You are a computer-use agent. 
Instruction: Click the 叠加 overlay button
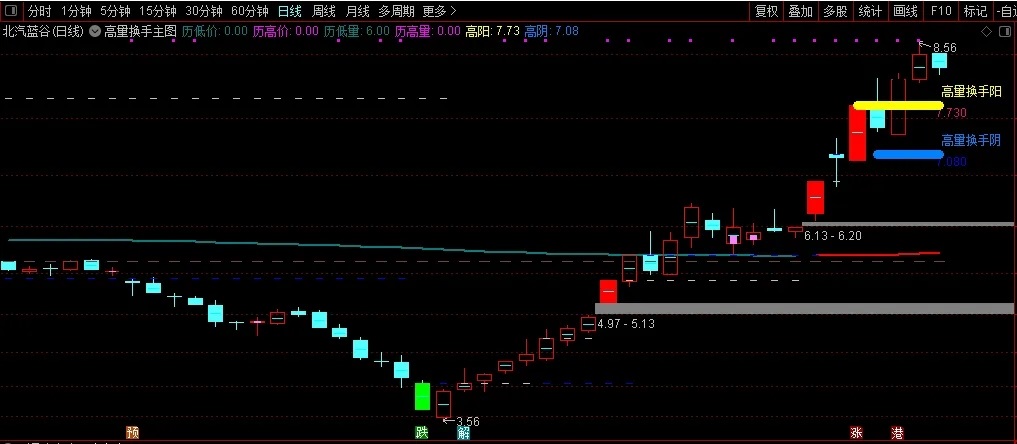tap(800, 11)
